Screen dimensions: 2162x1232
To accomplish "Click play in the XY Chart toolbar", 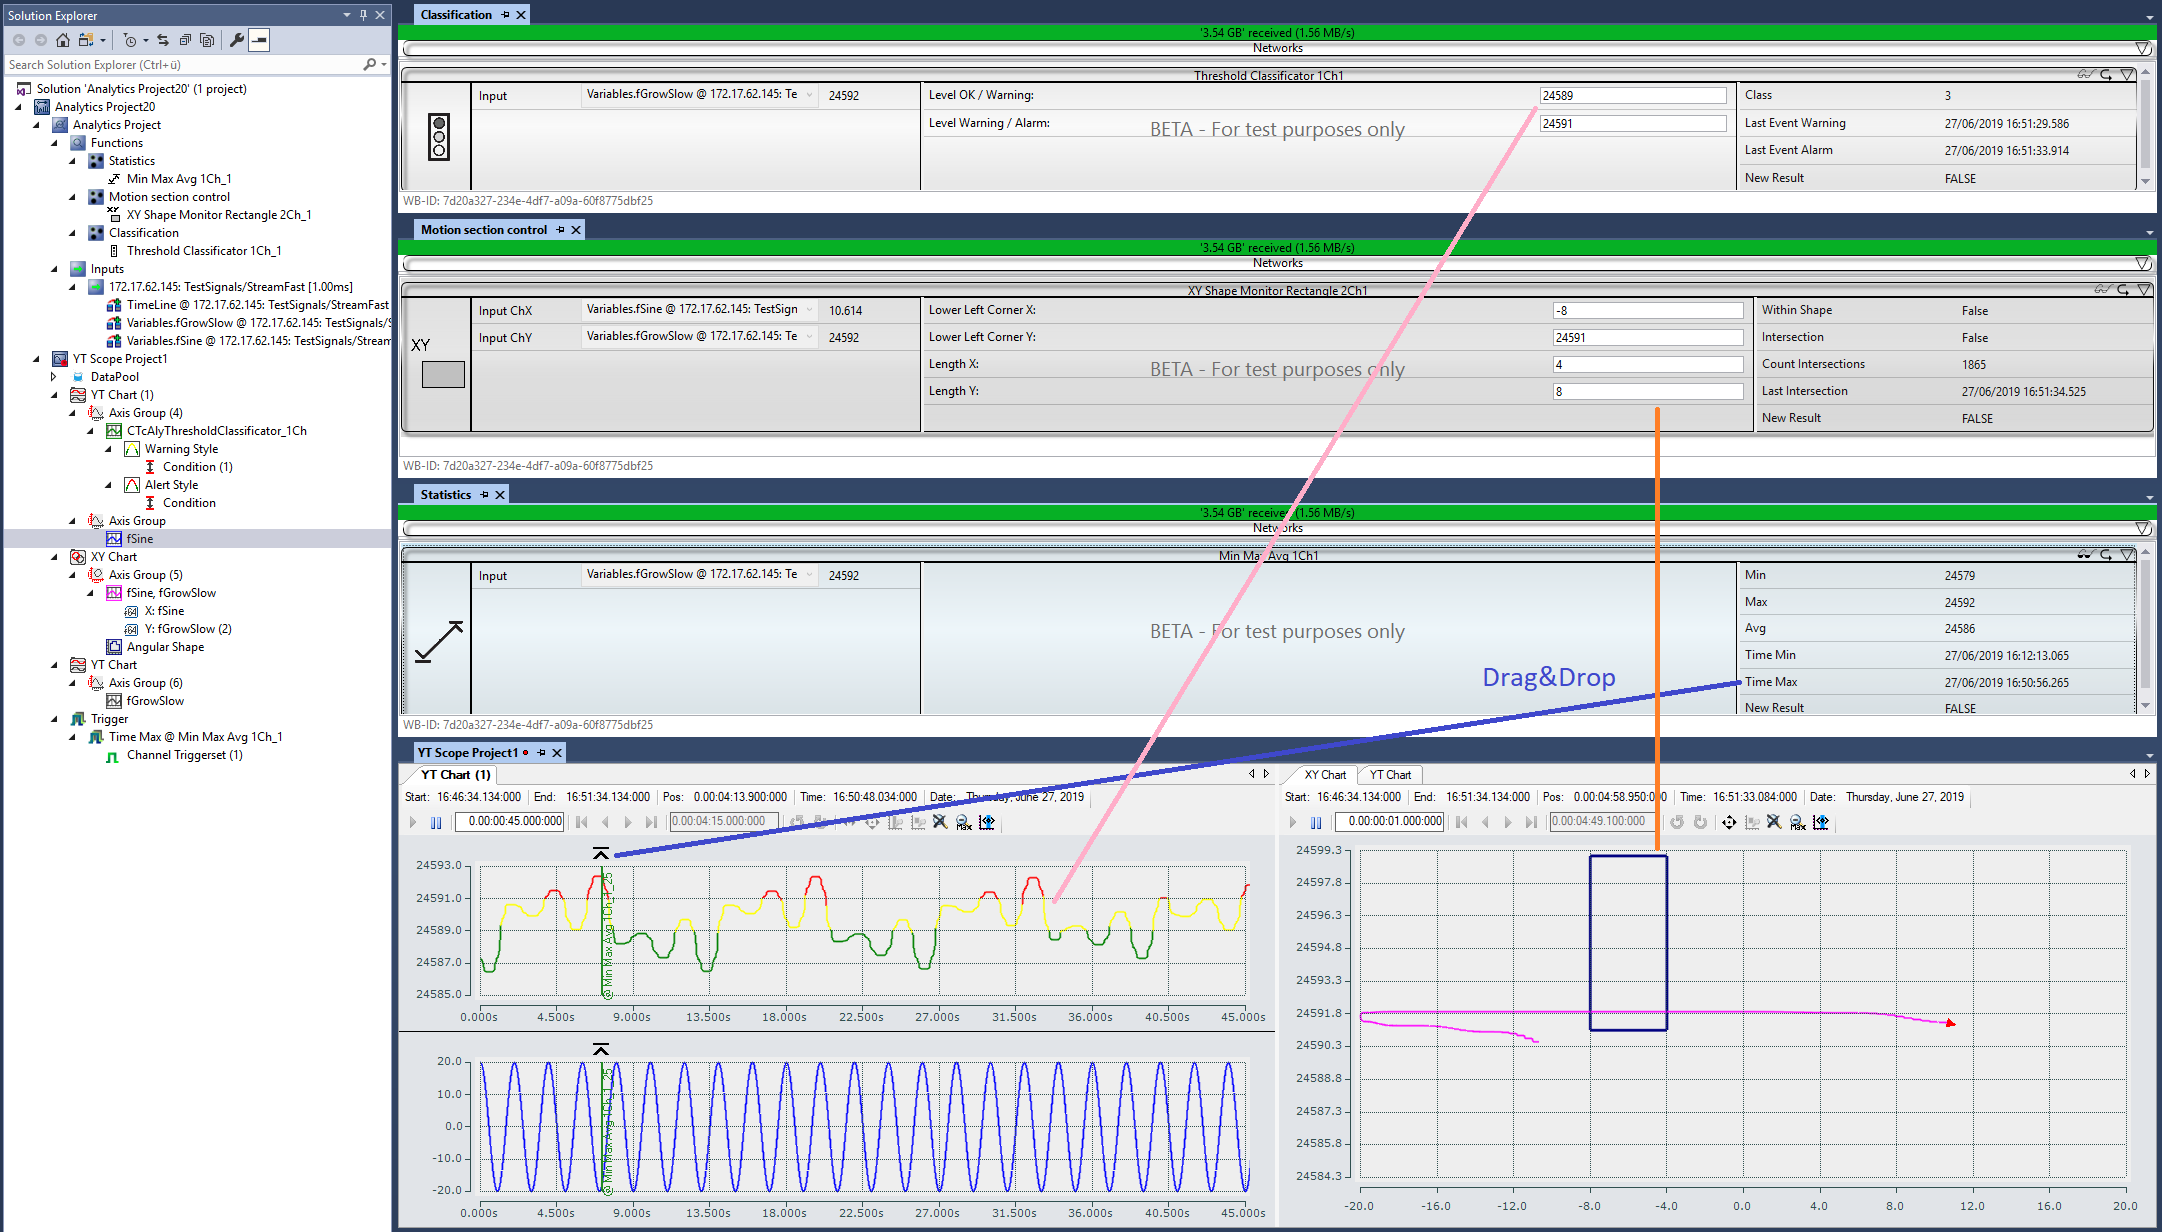I will pos(1292,822).
